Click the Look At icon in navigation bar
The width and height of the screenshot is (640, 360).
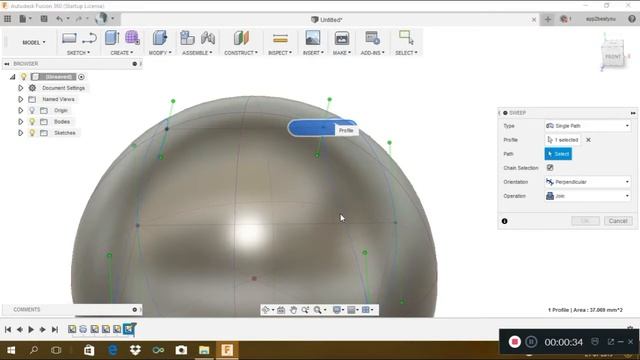281,310
